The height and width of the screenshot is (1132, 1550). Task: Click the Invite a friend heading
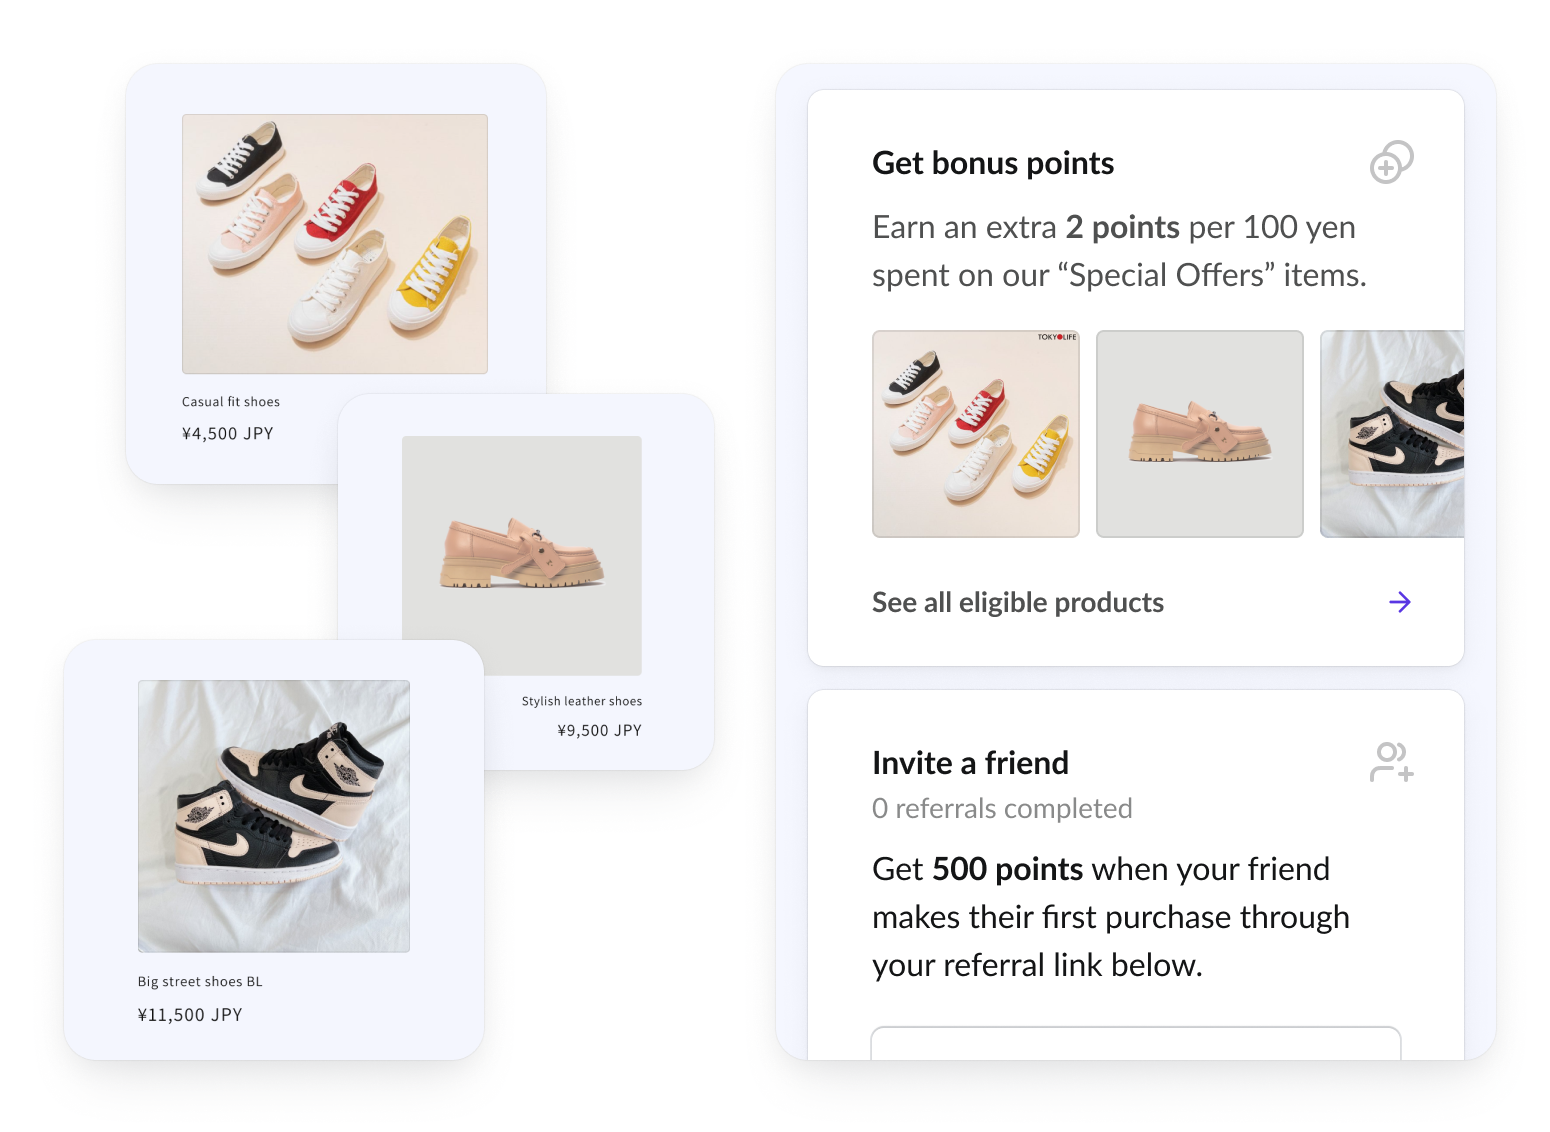970,763
